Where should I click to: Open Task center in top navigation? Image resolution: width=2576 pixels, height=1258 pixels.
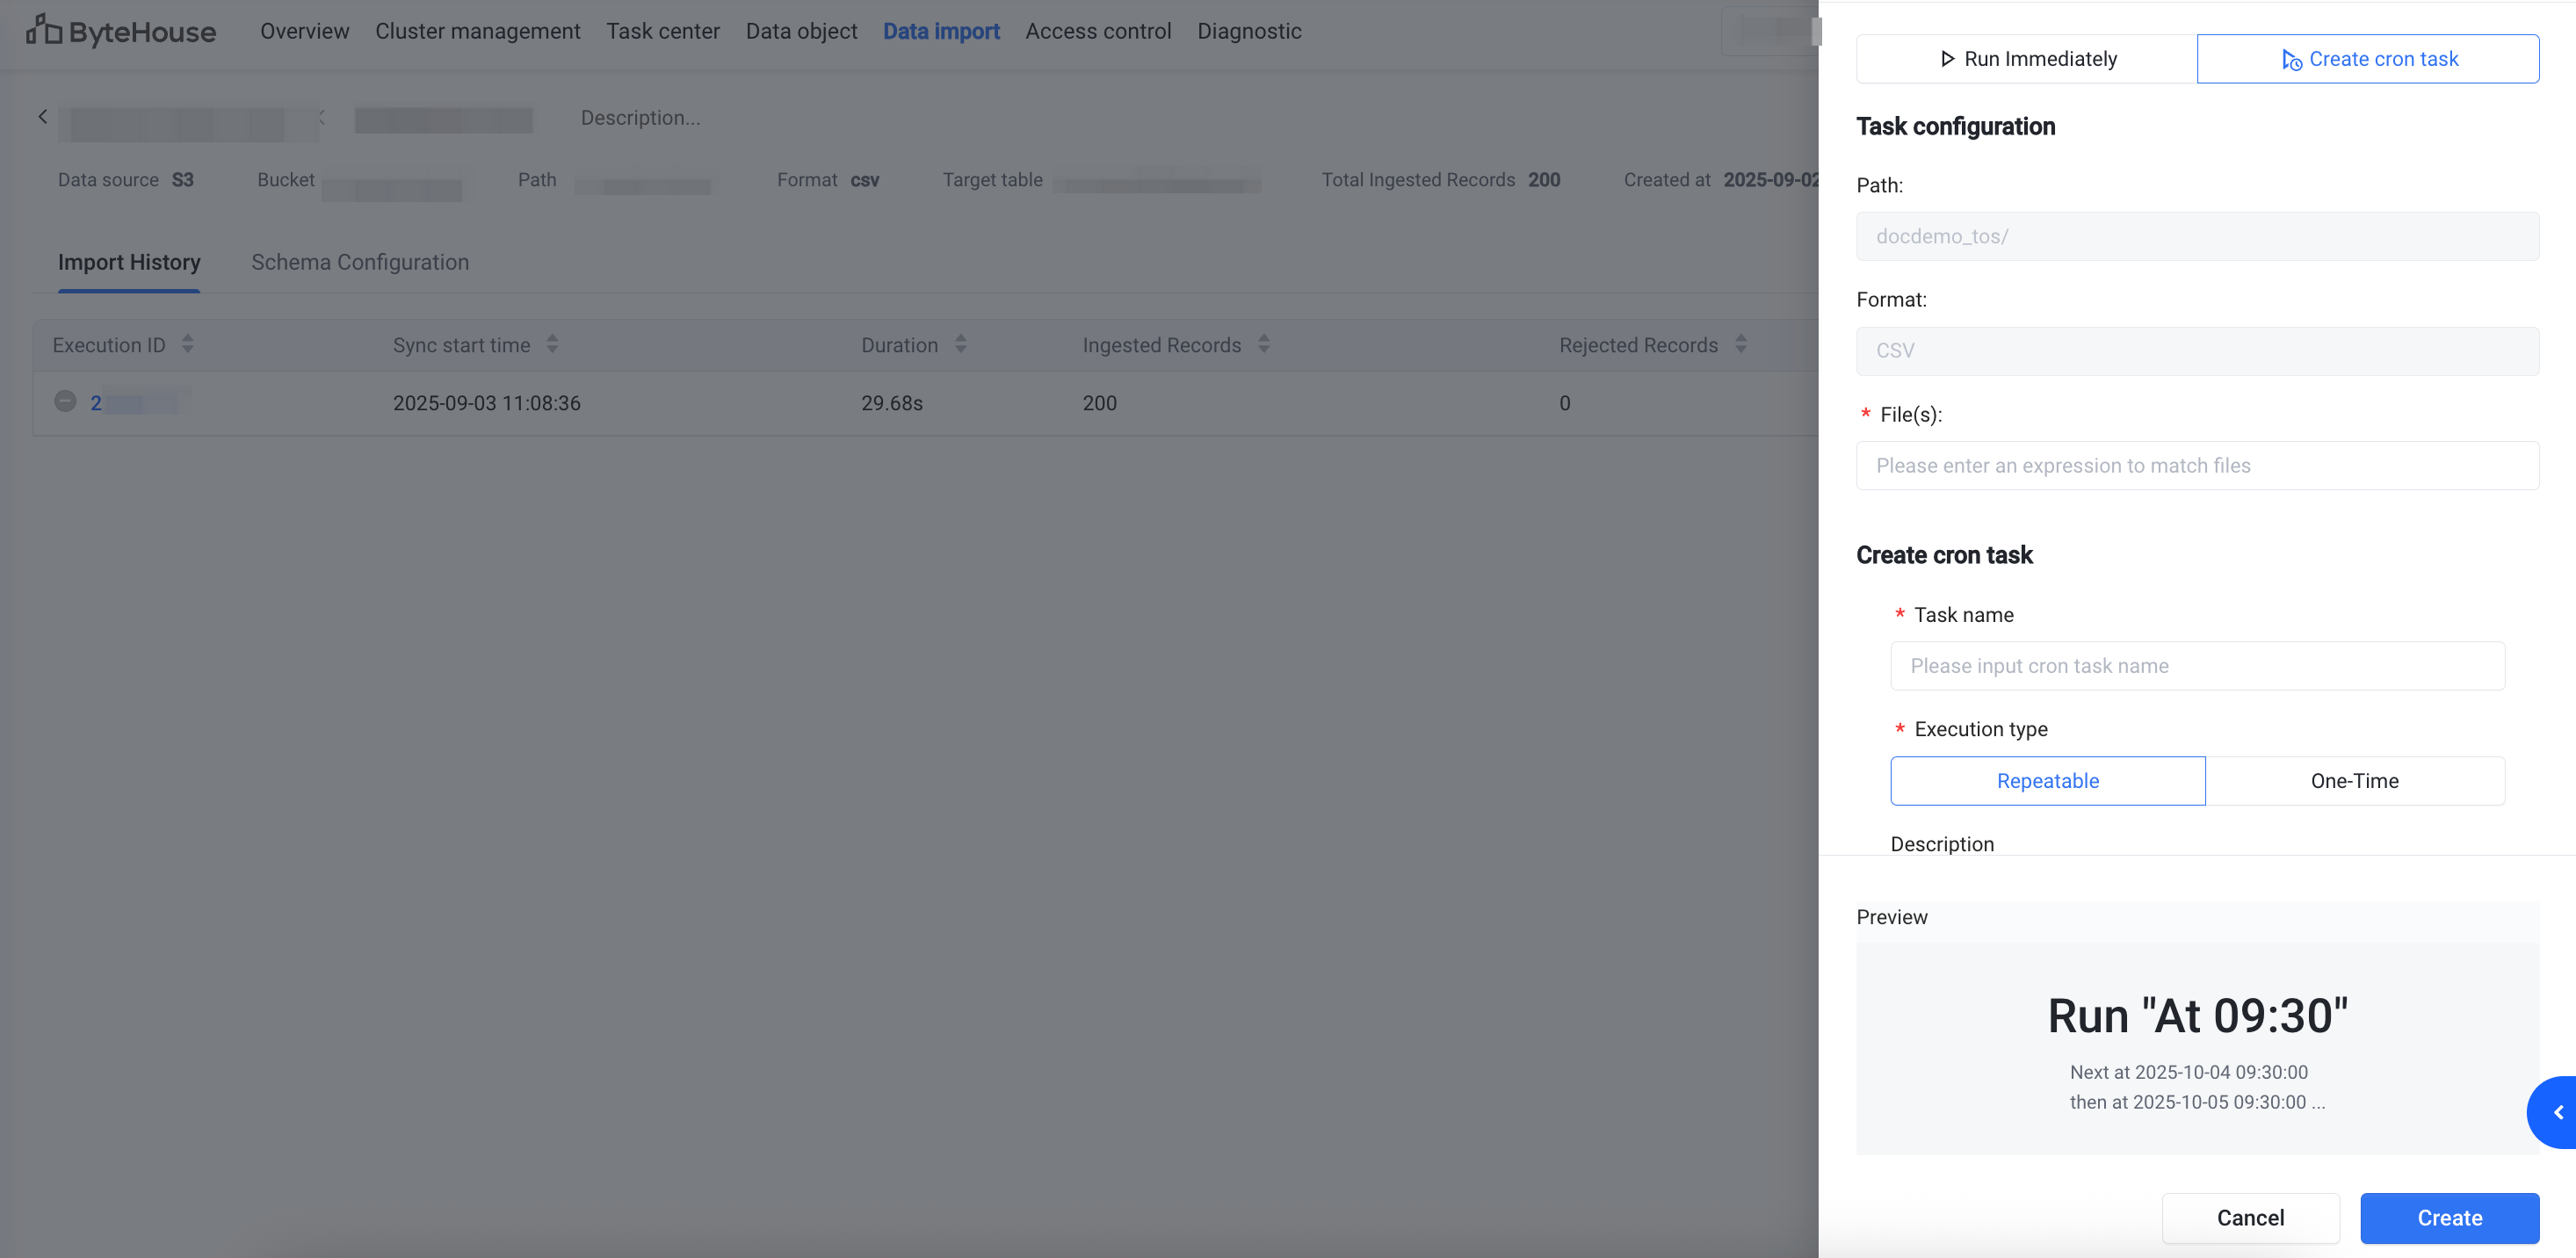point(662,31)
